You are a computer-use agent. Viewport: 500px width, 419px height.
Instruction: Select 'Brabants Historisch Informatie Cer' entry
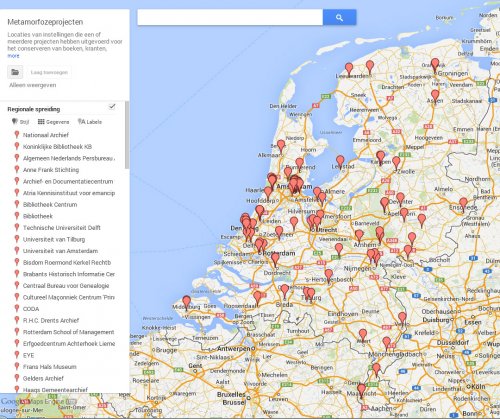point(69,274)
